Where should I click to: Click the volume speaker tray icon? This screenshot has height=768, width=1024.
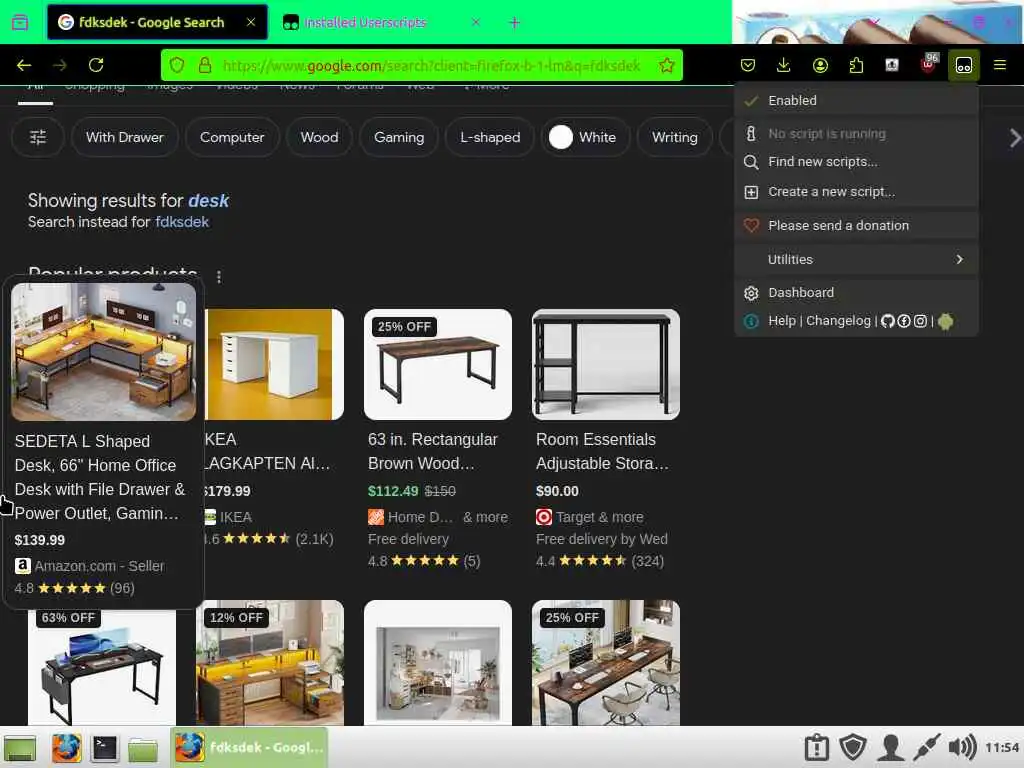pos(962,748)
